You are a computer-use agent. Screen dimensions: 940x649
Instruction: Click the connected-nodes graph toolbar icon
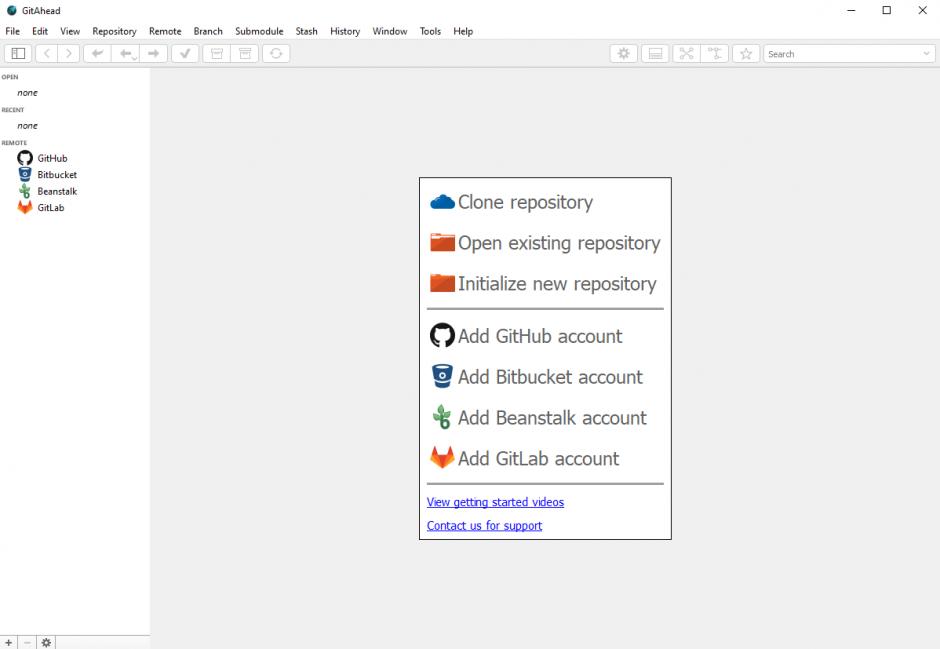[686, 53]
